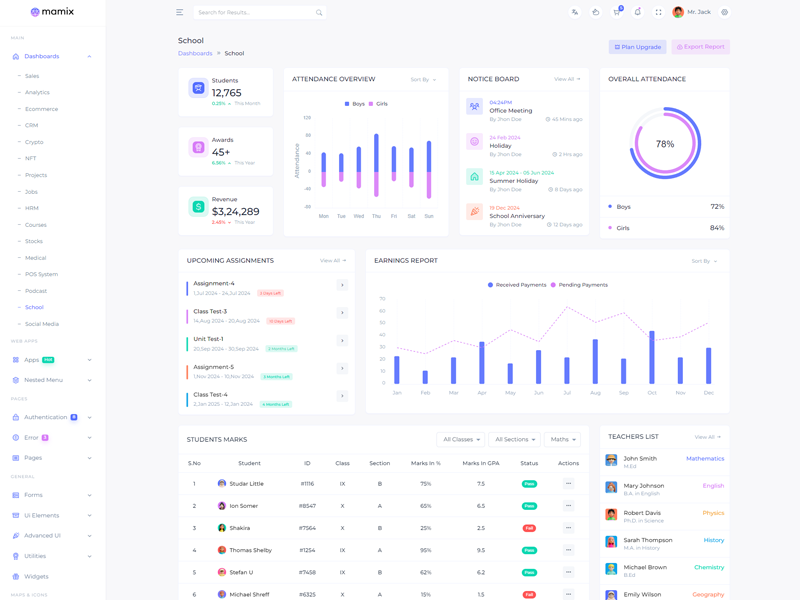Select CRM from the Dashboards menu
Viewport: 800px width, 600px height.
32,125
